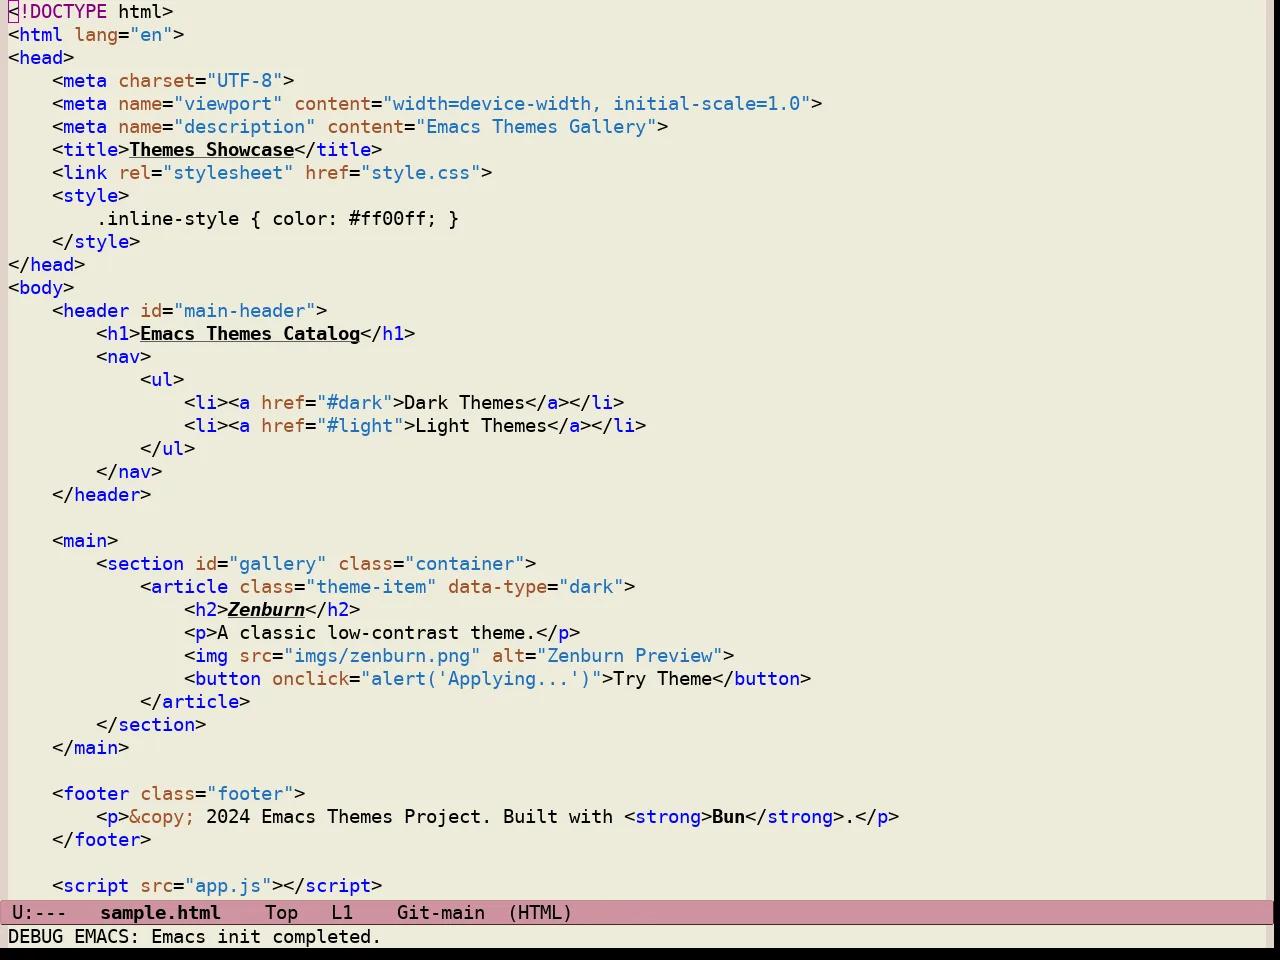Click the closing </section> tag
1280x960 pixels.
point(151,725)
